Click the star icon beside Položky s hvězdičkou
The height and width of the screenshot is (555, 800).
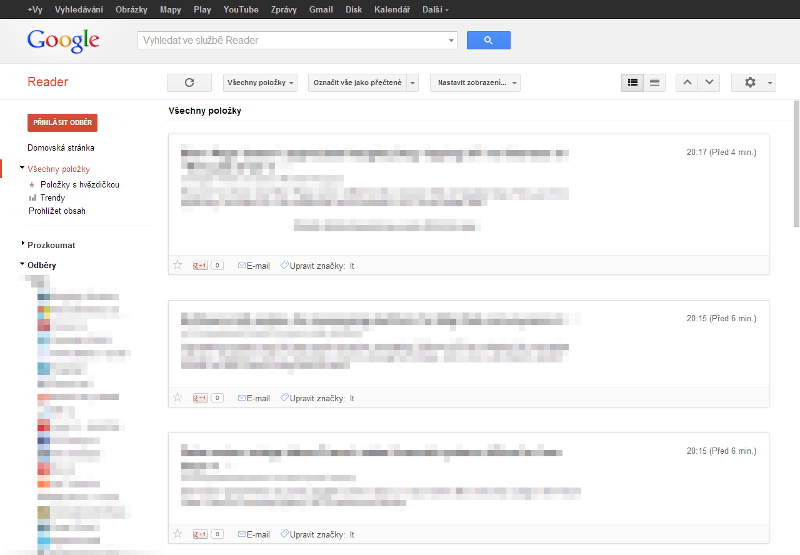[32, 185]
